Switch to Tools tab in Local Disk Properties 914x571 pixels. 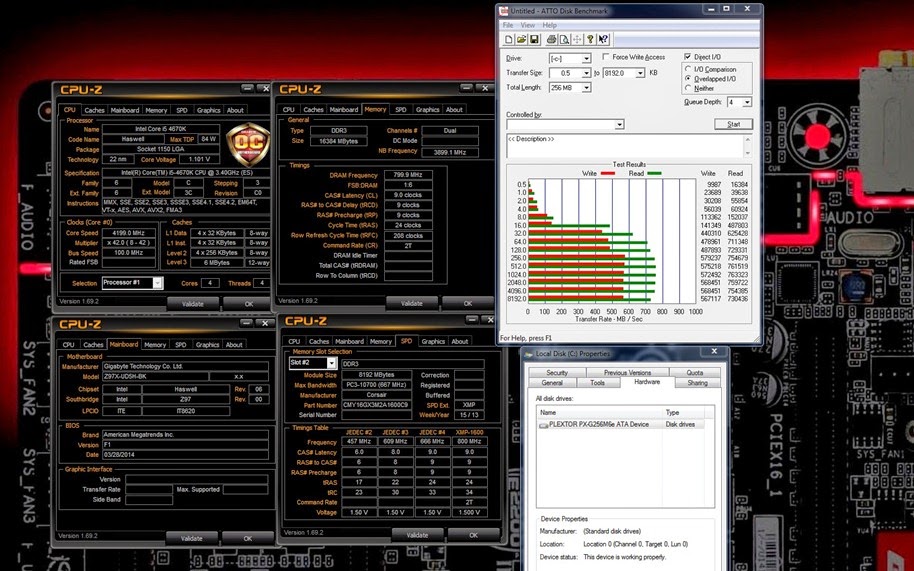click(x=597, y=383)
